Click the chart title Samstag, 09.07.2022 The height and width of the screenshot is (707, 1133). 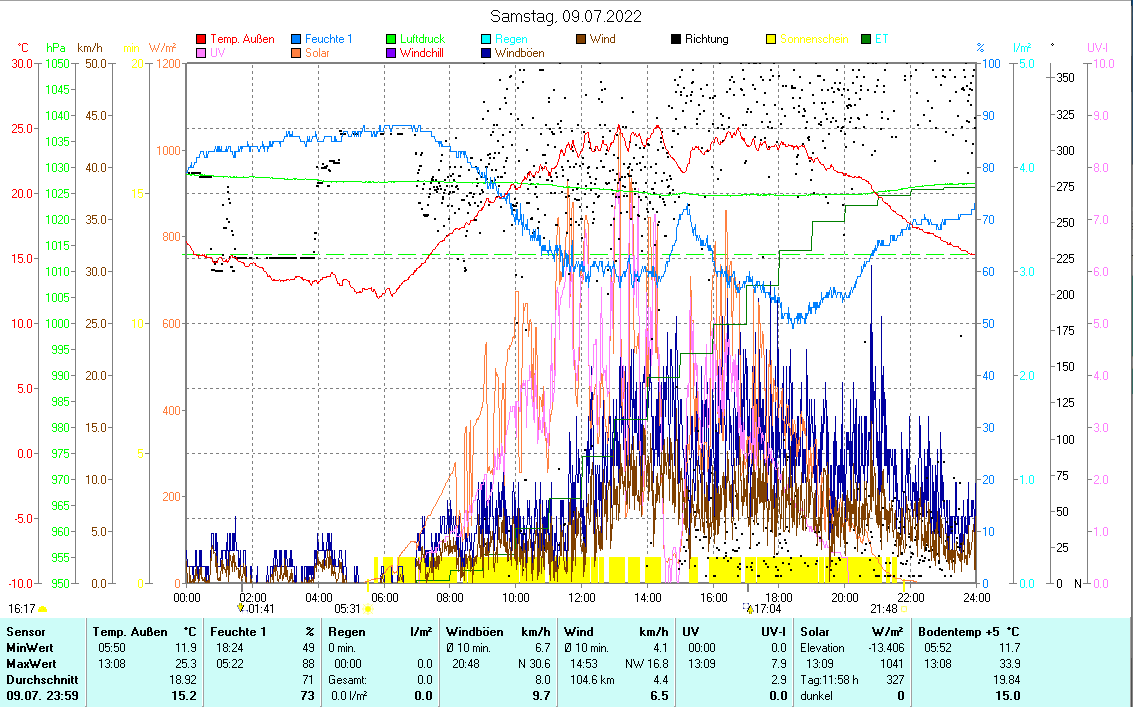pyautogui.click(x=566, y=16)
